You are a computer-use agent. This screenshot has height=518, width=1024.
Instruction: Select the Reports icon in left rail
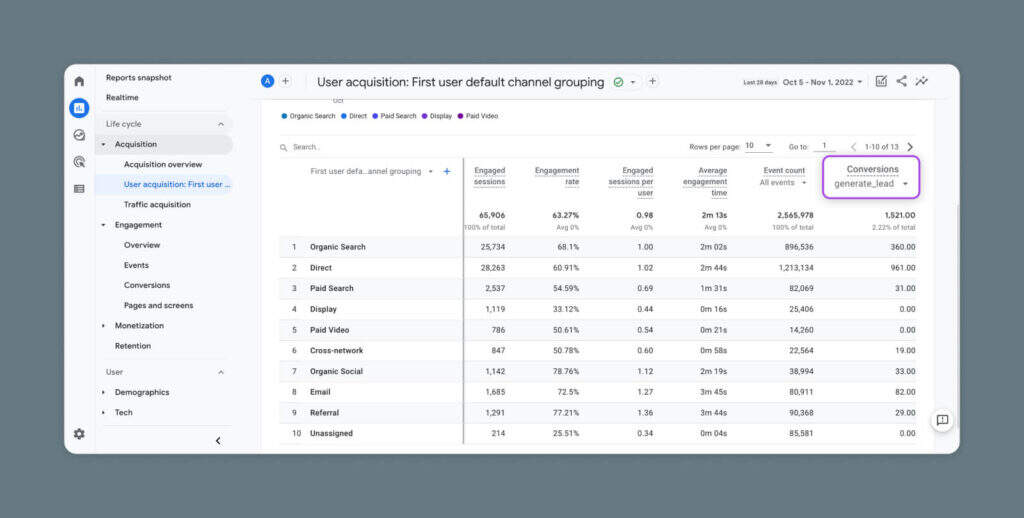(79, 108)
